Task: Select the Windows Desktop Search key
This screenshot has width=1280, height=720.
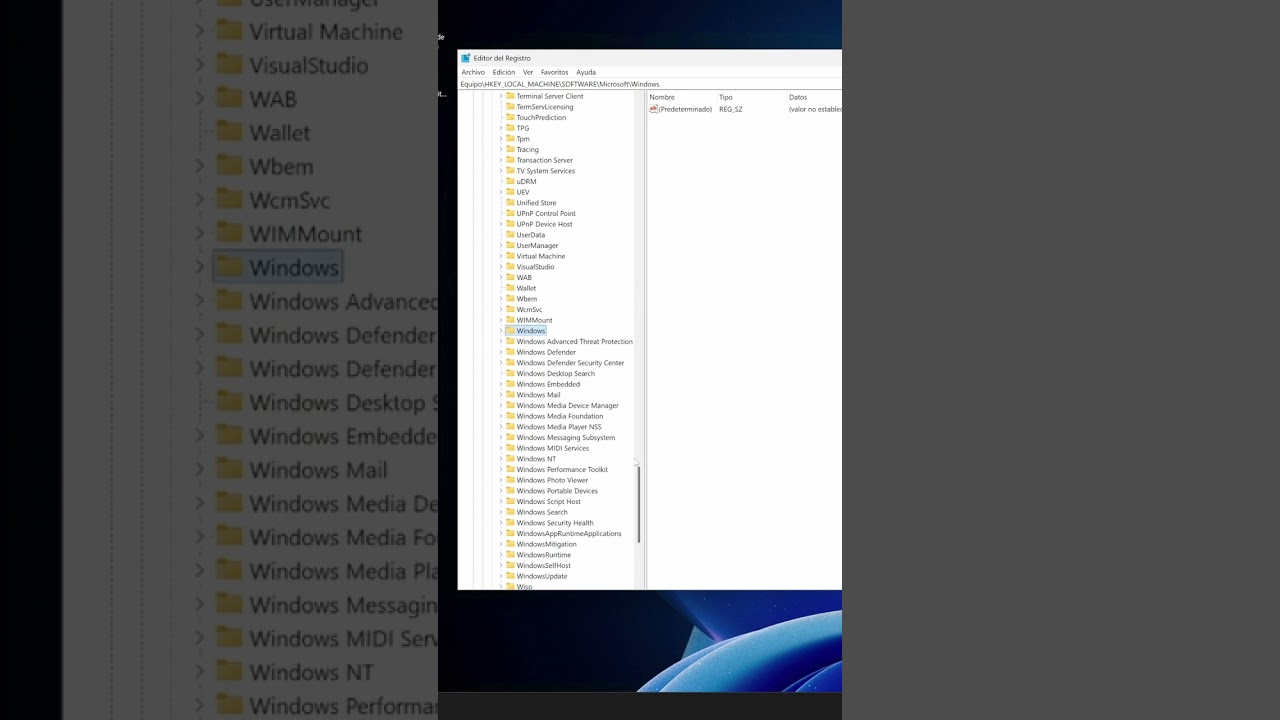Action: coord(555,374)
